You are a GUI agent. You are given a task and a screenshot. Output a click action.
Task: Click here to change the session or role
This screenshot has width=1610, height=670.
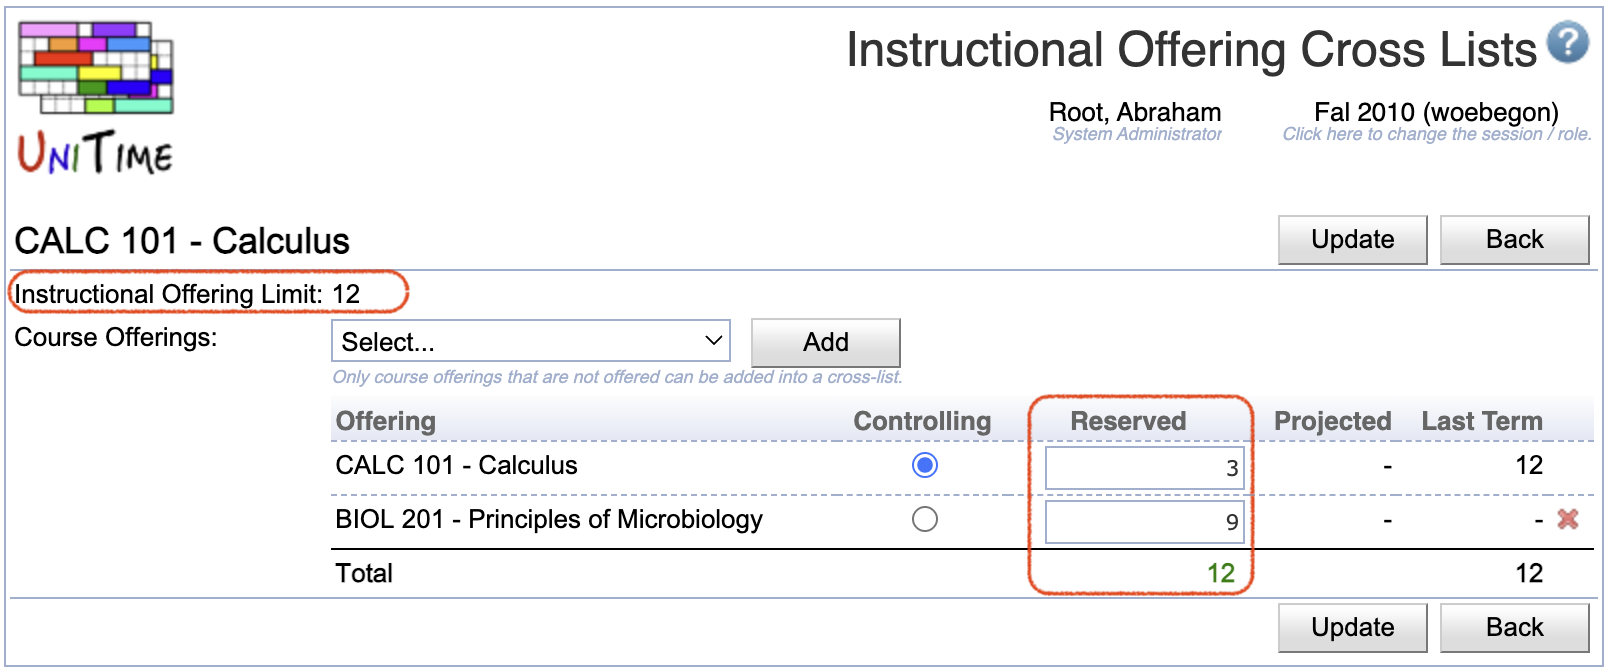pyautogui.click(x=1436, y=134)
